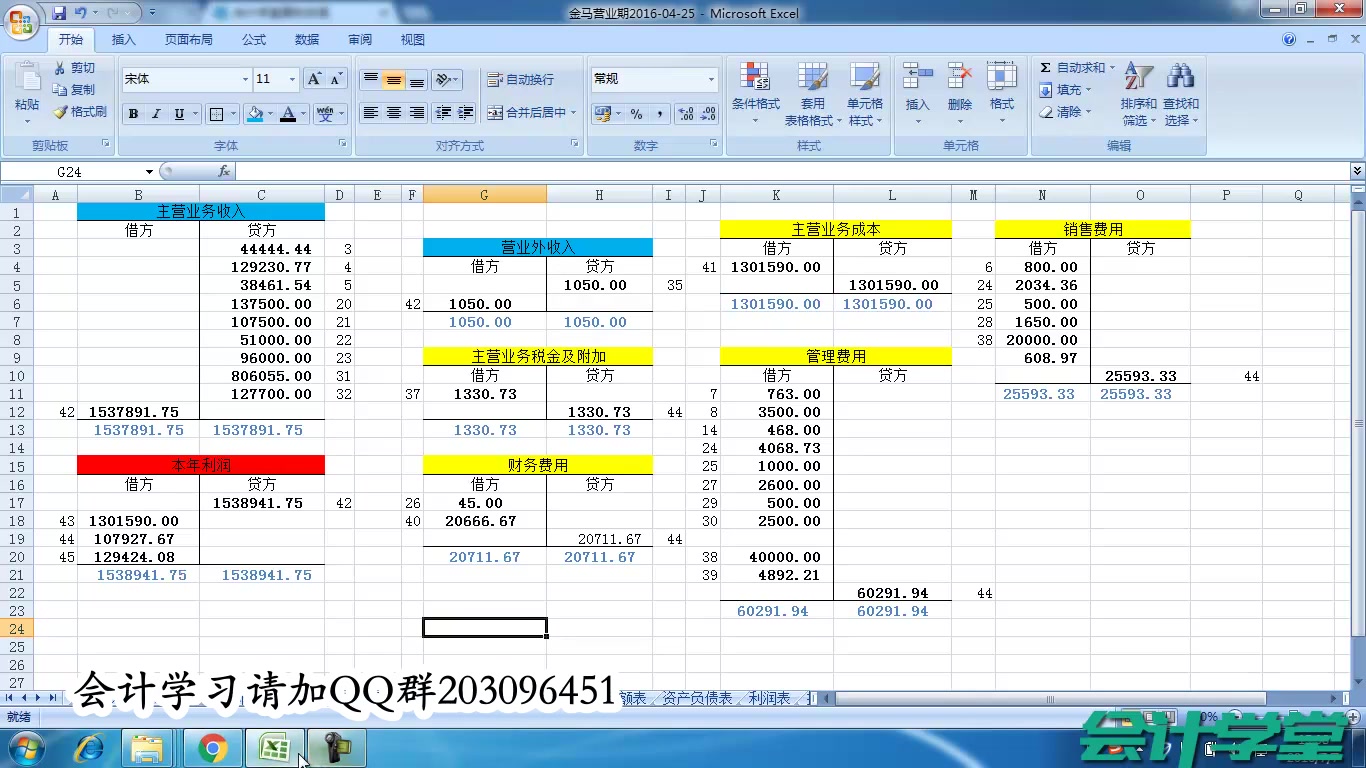Toggle bold formatting
Screen dimensions: 1366x768
[133, 114]
